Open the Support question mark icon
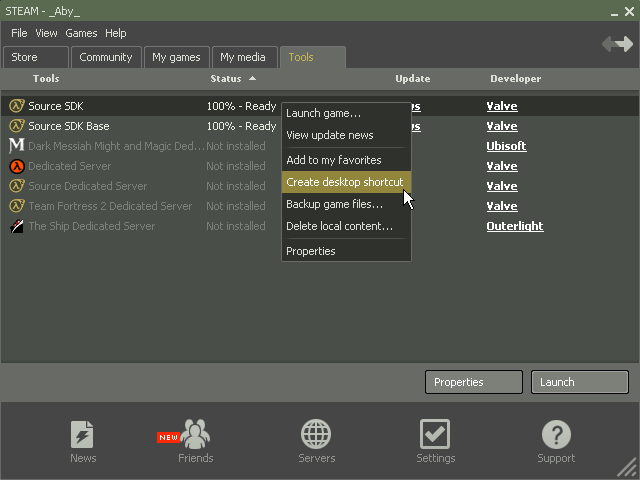The width and height of the screenshot is (640, 480). (x=556, y=434)
